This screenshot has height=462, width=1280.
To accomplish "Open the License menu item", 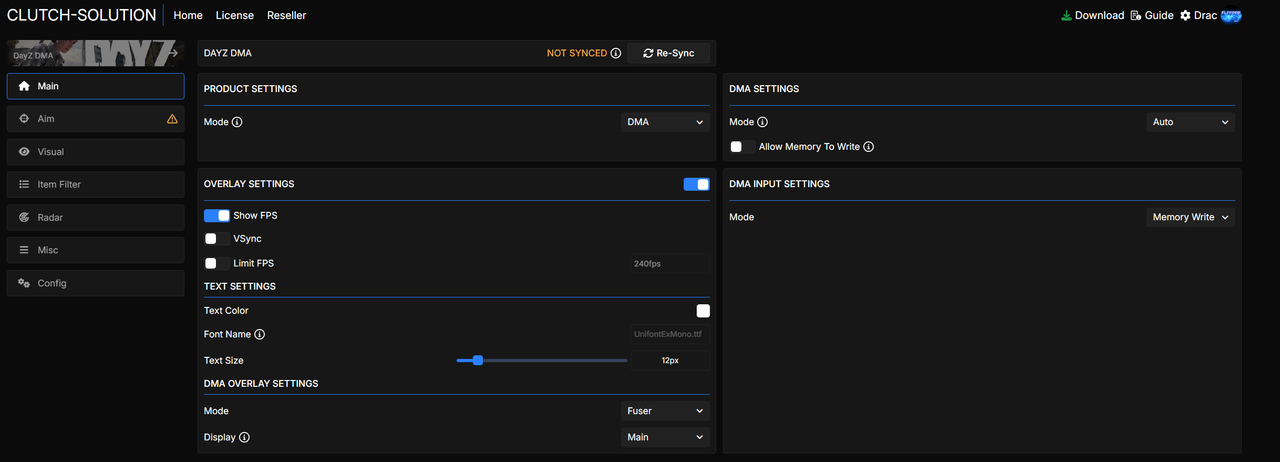I will point(235,15).
